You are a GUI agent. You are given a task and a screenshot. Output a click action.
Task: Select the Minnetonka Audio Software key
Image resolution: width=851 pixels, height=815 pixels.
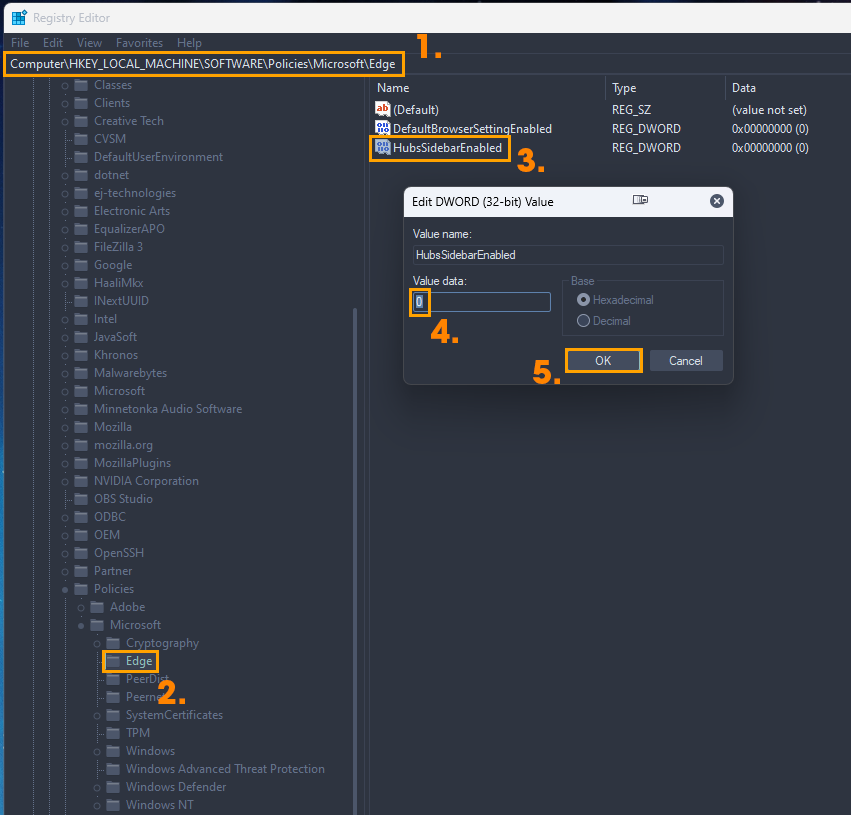168,409
